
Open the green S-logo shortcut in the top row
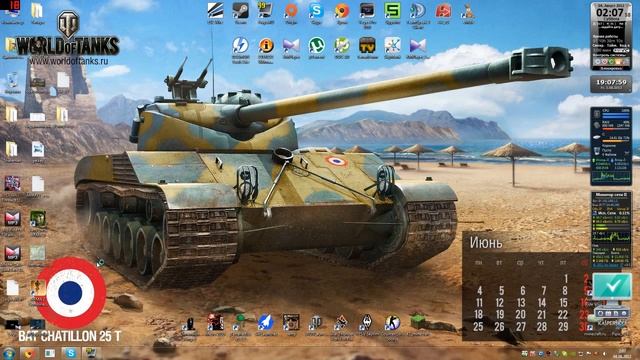[x=392, y=11]
